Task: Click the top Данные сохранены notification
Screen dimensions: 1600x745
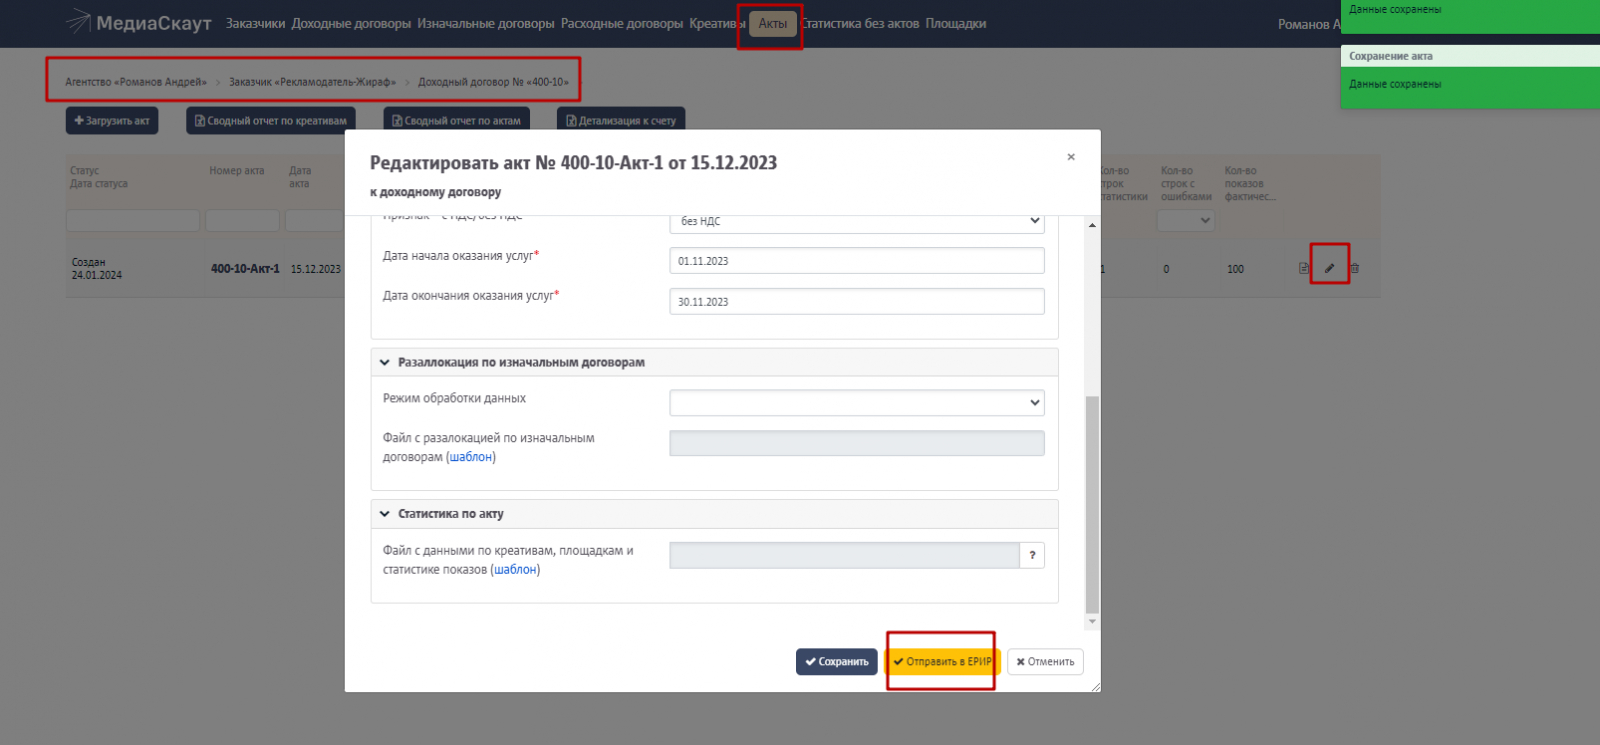Action: coord(1470,16)
